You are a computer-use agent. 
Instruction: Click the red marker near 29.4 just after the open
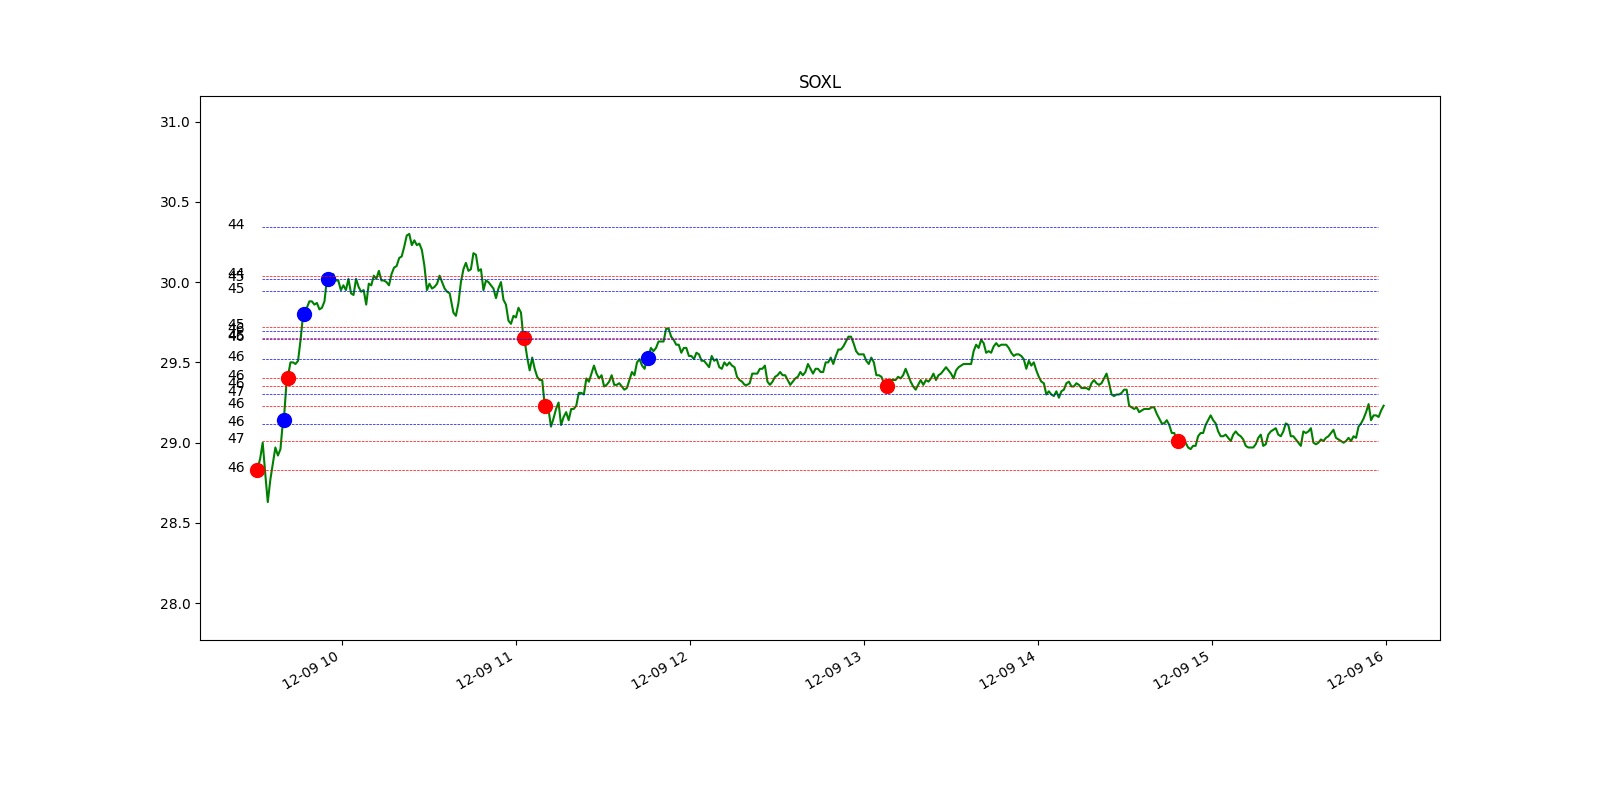pos(288,378)
